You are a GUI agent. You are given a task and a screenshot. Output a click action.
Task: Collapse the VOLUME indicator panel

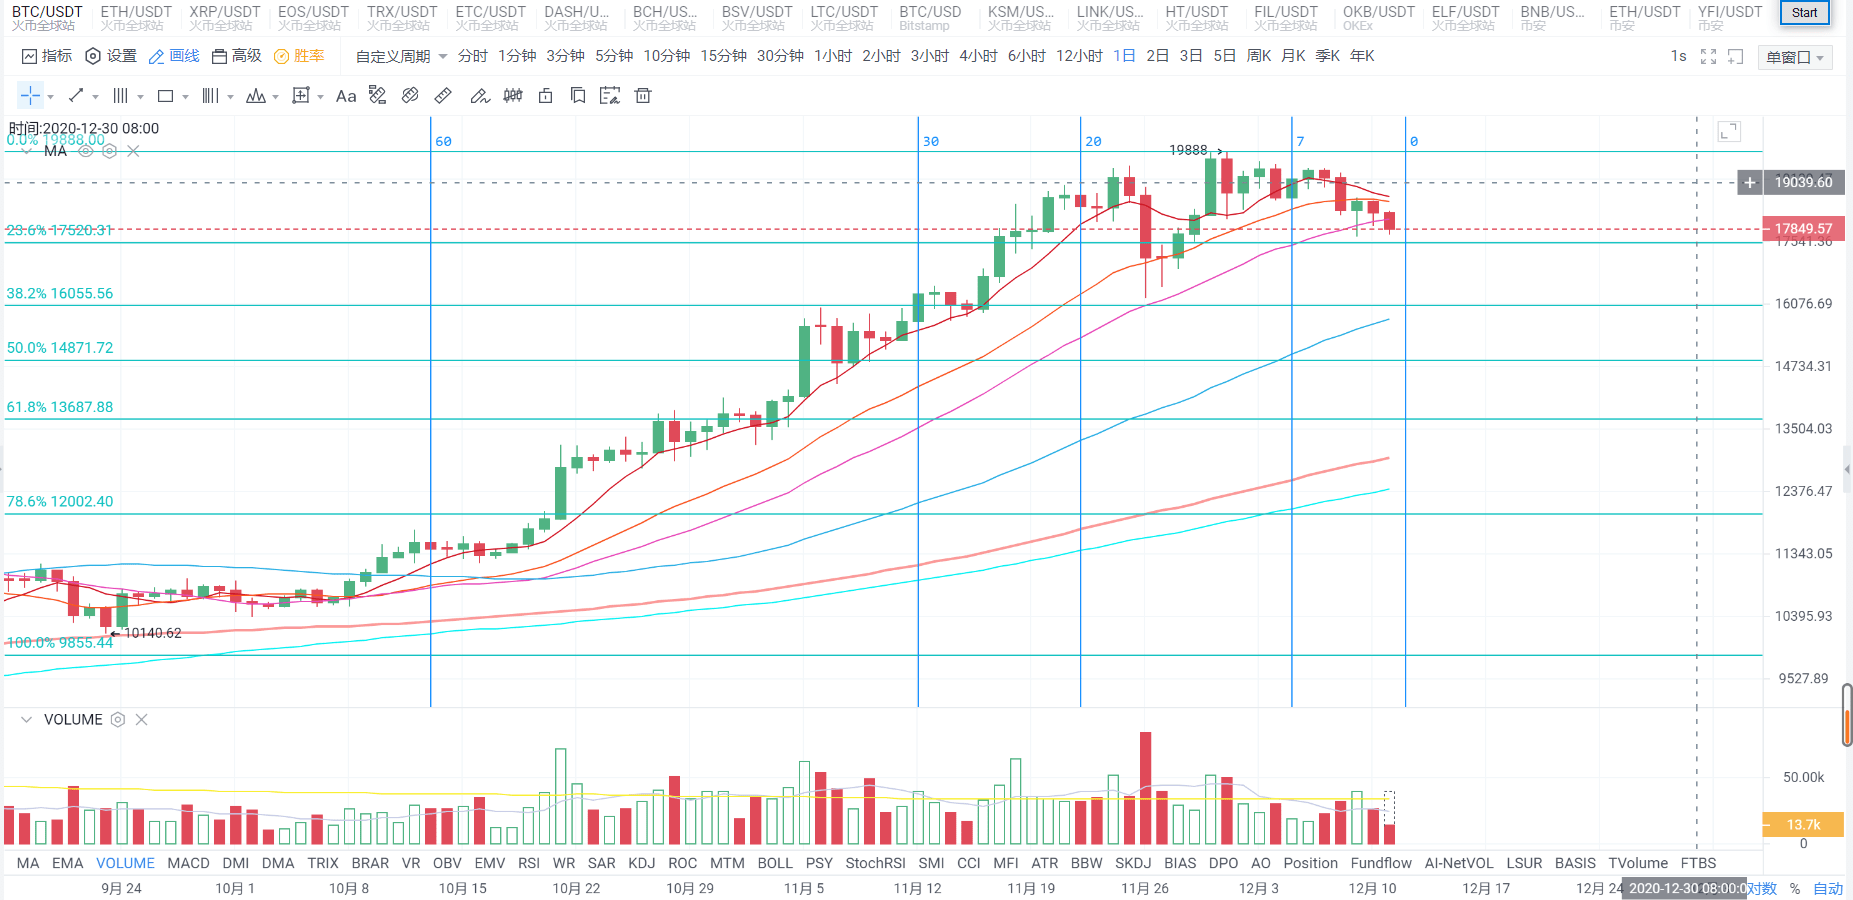click(x=26, y=720)
